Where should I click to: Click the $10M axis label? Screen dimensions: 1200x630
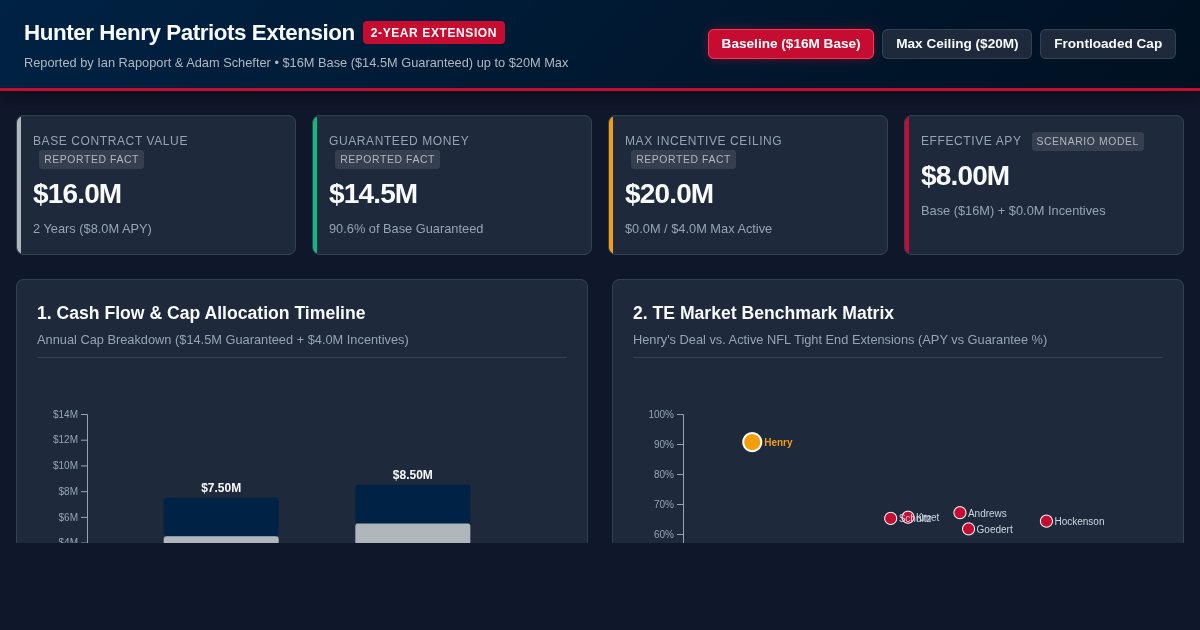point(65,466)
